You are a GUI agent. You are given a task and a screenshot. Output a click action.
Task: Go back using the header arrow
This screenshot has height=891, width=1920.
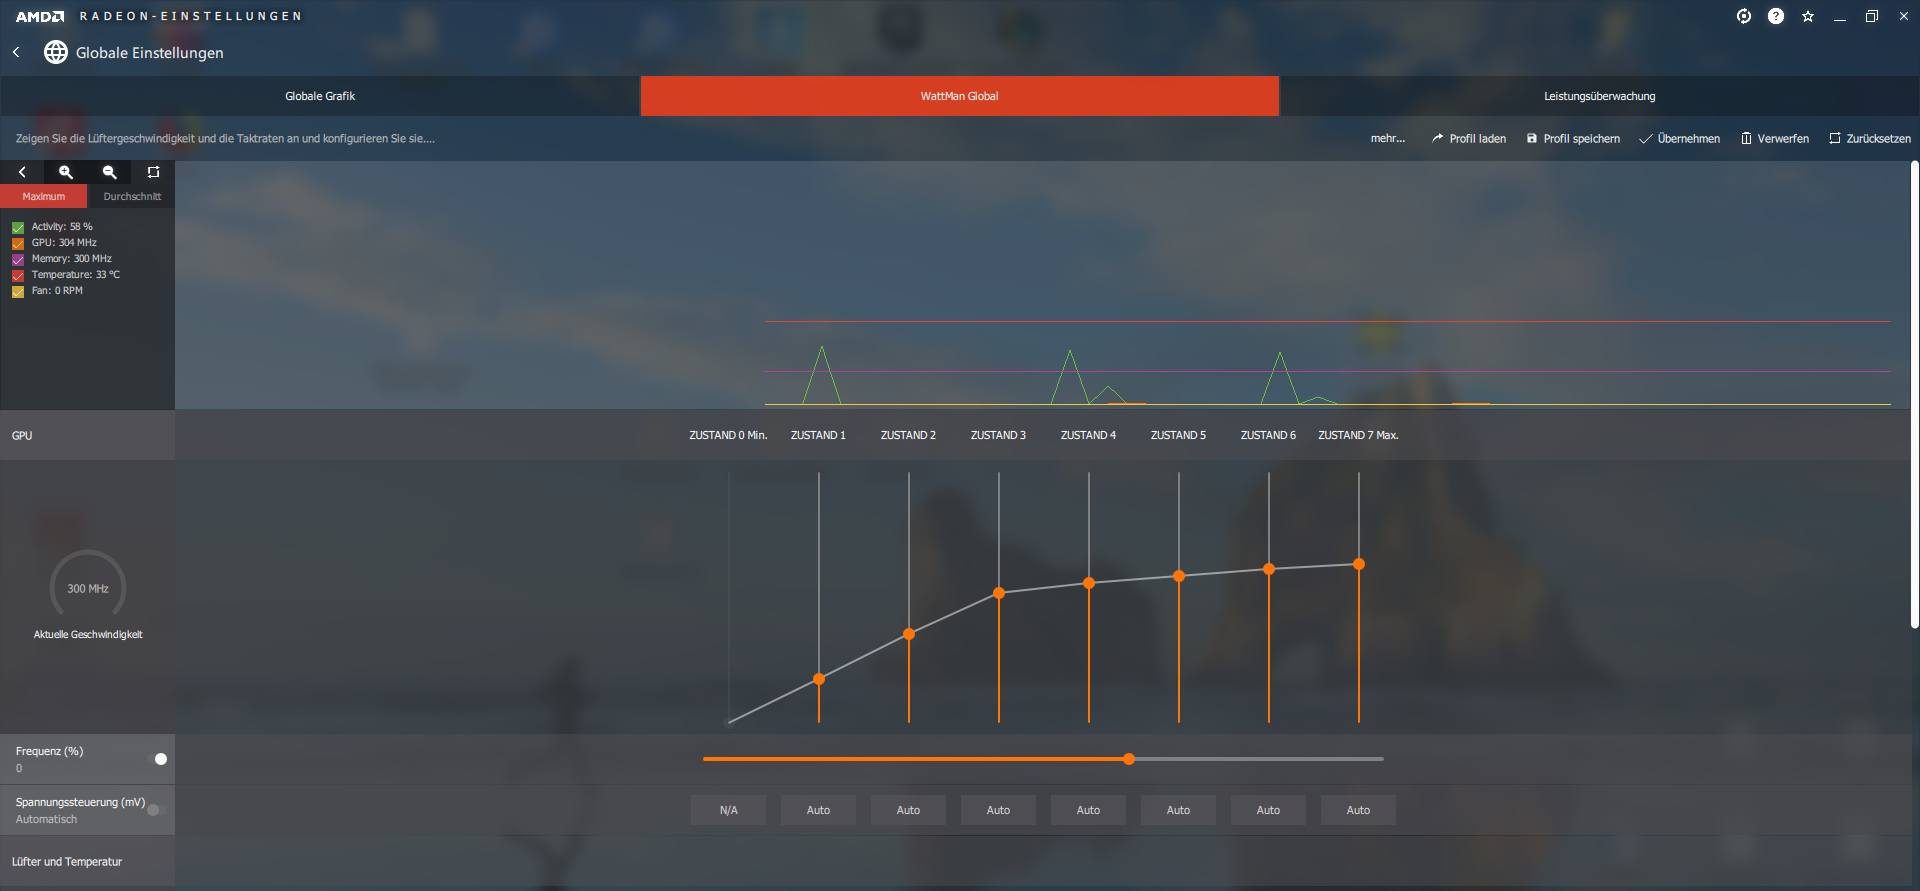(x=16, y=52)
